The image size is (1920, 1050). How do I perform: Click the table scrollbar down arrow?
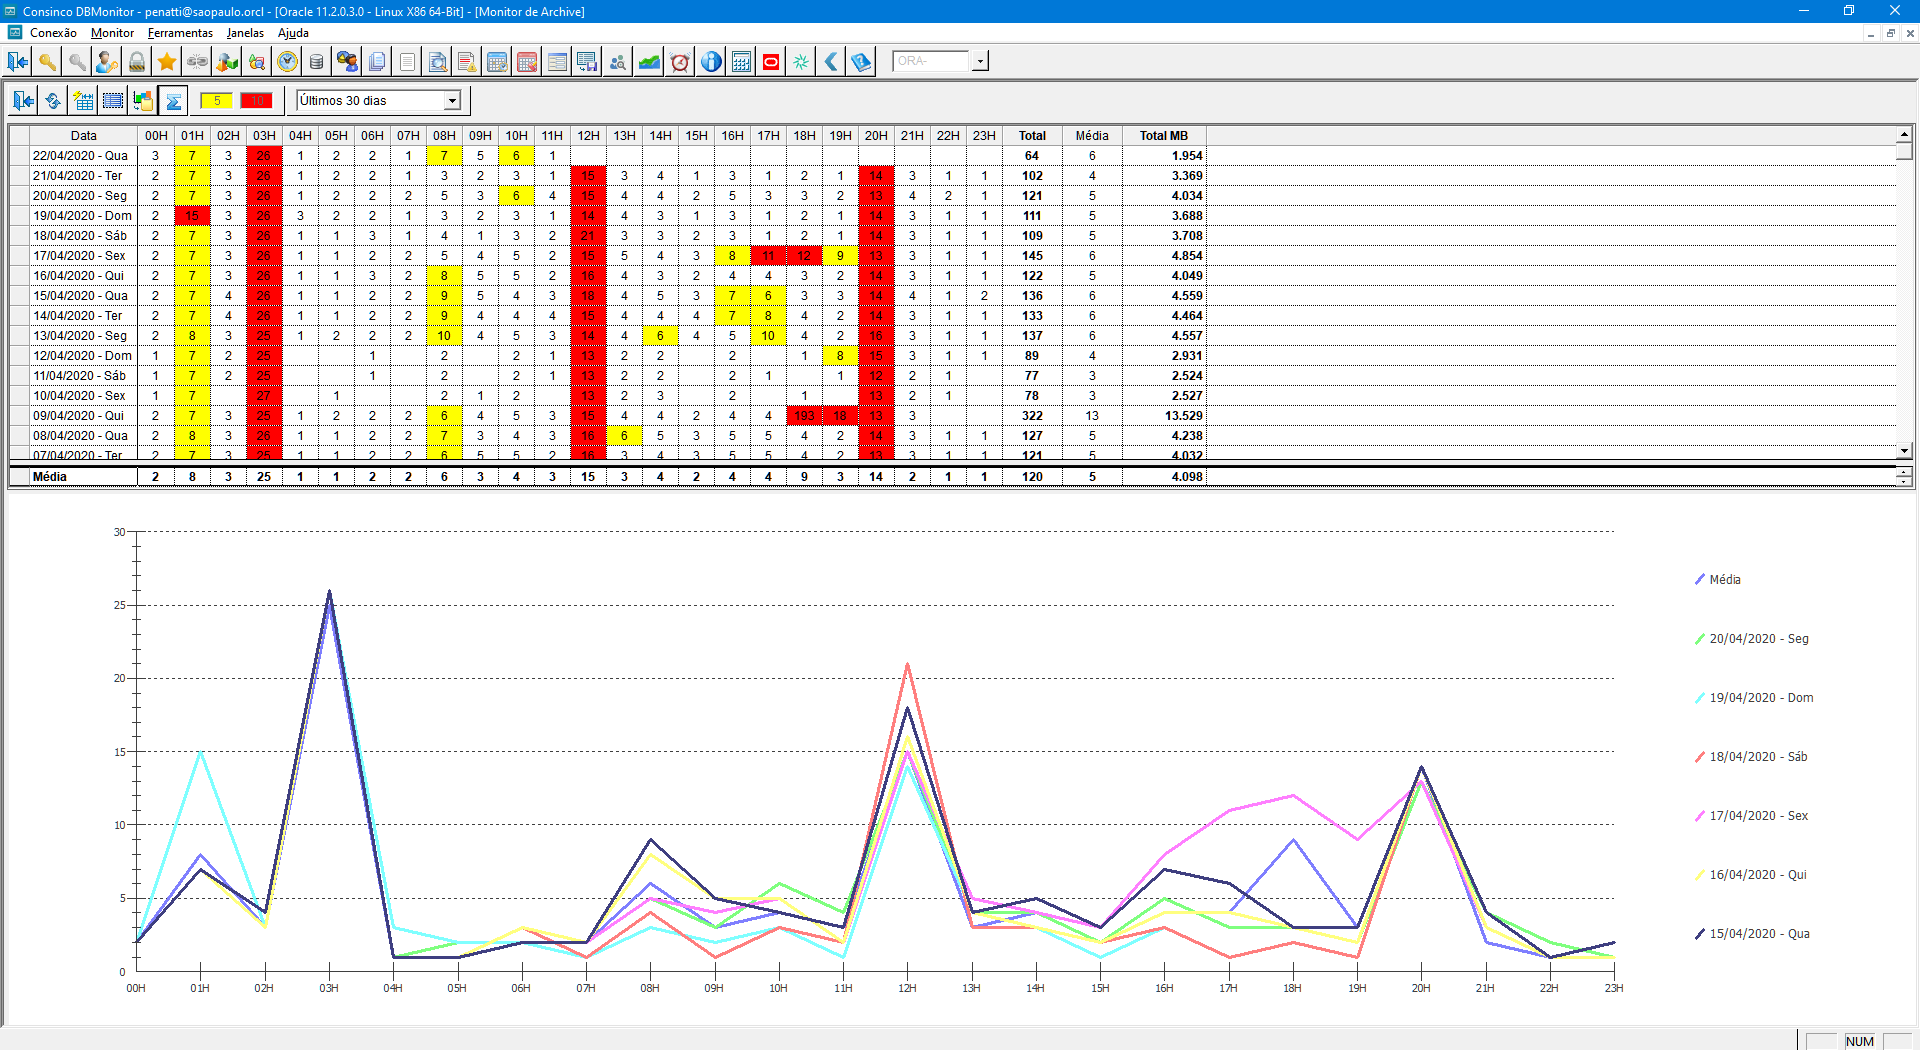click(x=1905, y=451)
